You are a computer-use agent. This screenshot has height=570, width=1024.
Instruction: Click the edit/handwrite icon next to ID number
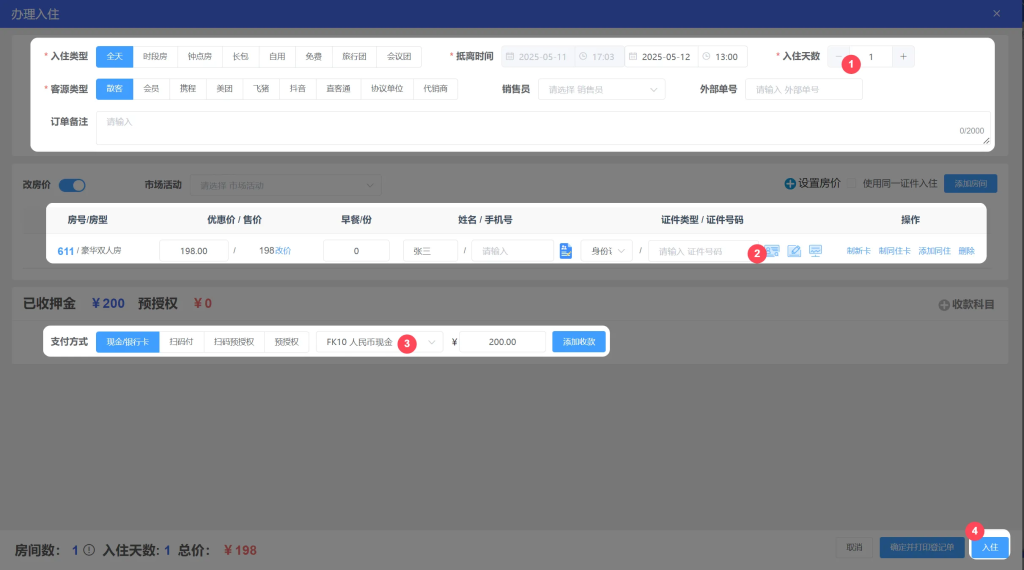(x=794, y=251)
